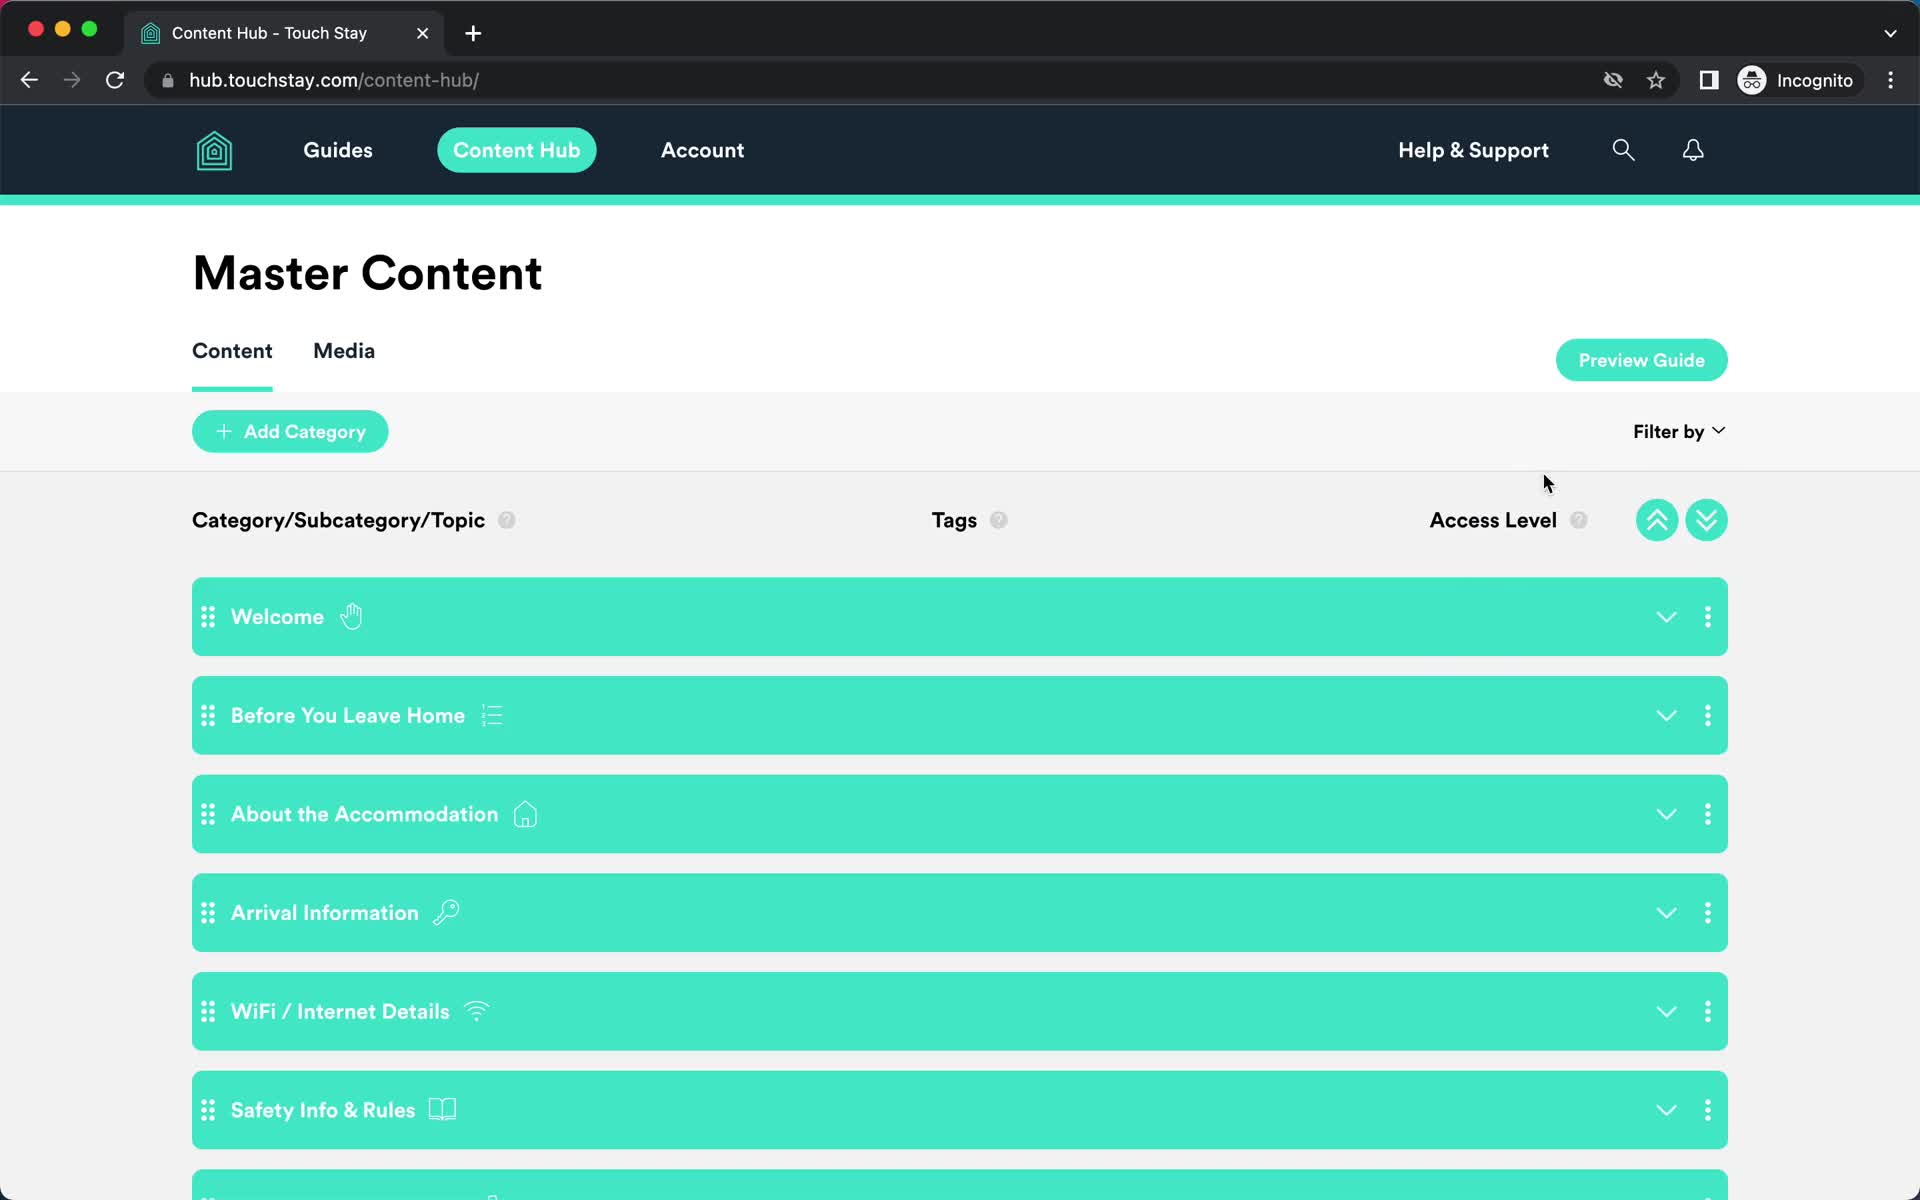Click the checklist icon next to Before You Leave Home
Image resolution: width=1920 pixels, height=1200 pixels.
[x=492, y=715]
